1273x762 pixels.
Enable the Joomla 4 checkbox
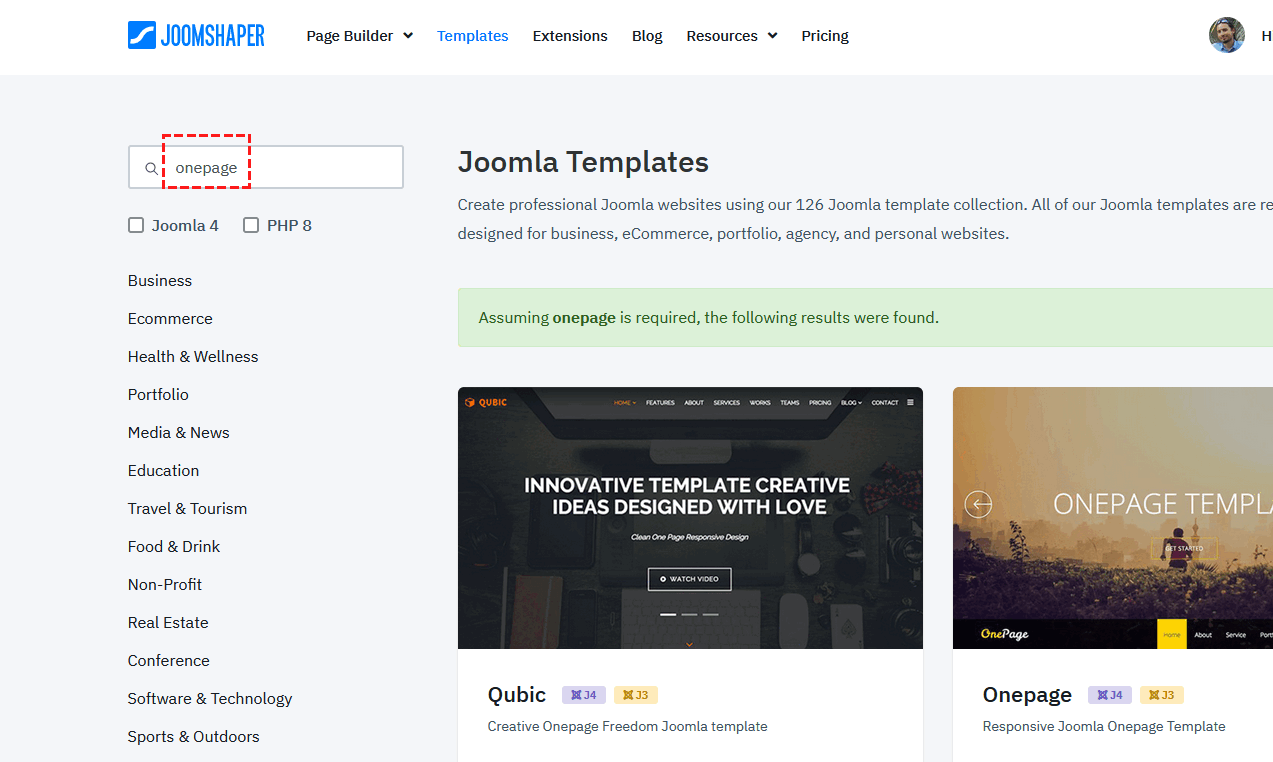pyautogui.click(x=136, y=225)
